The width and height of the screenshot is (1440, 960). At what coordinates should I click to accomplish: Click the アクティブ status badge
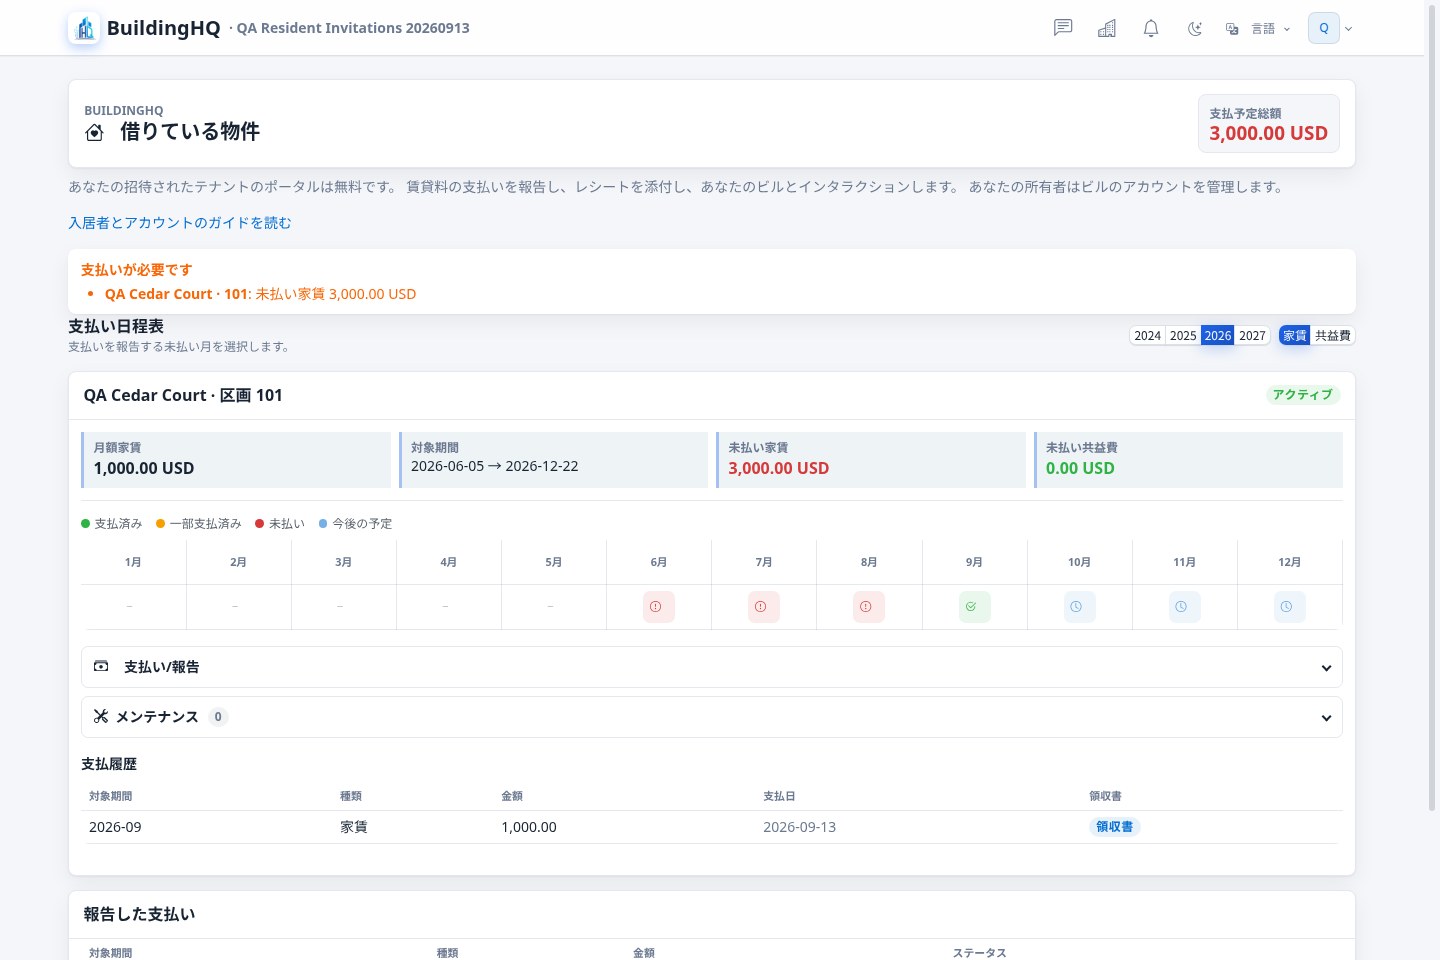click(1302, 395)
